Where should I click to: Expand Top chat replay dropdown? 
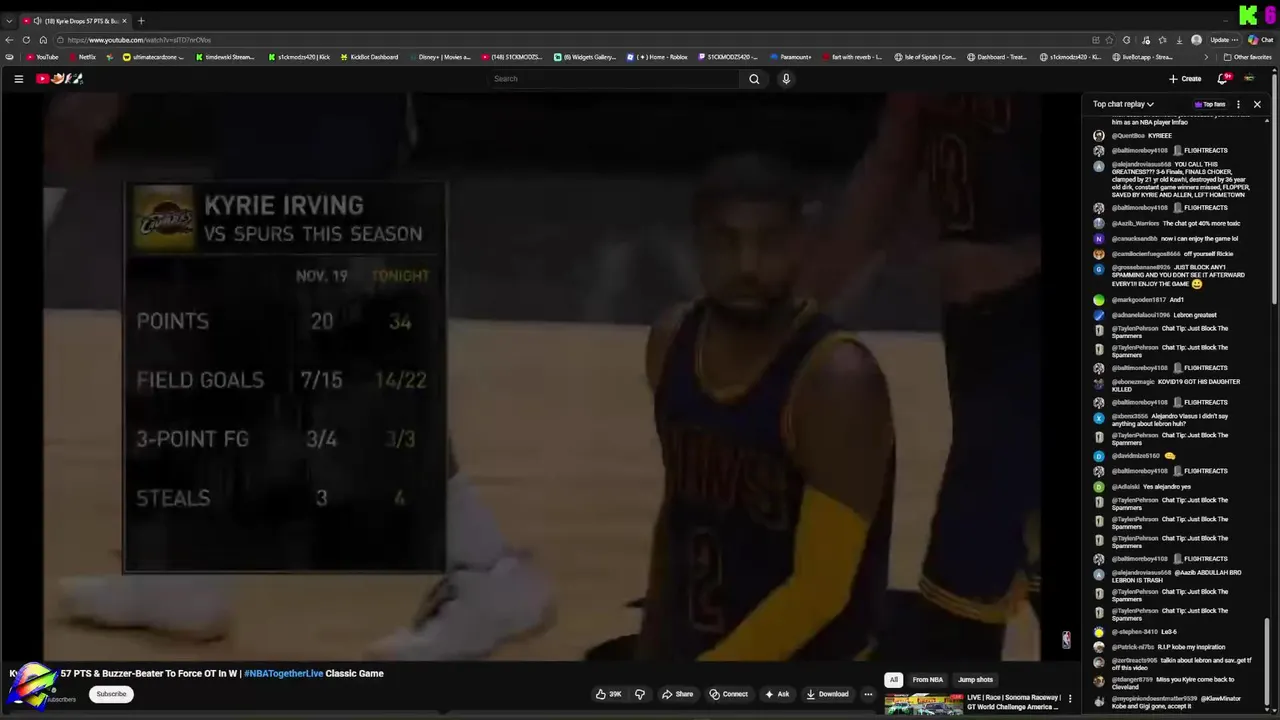pos(1123,104)
